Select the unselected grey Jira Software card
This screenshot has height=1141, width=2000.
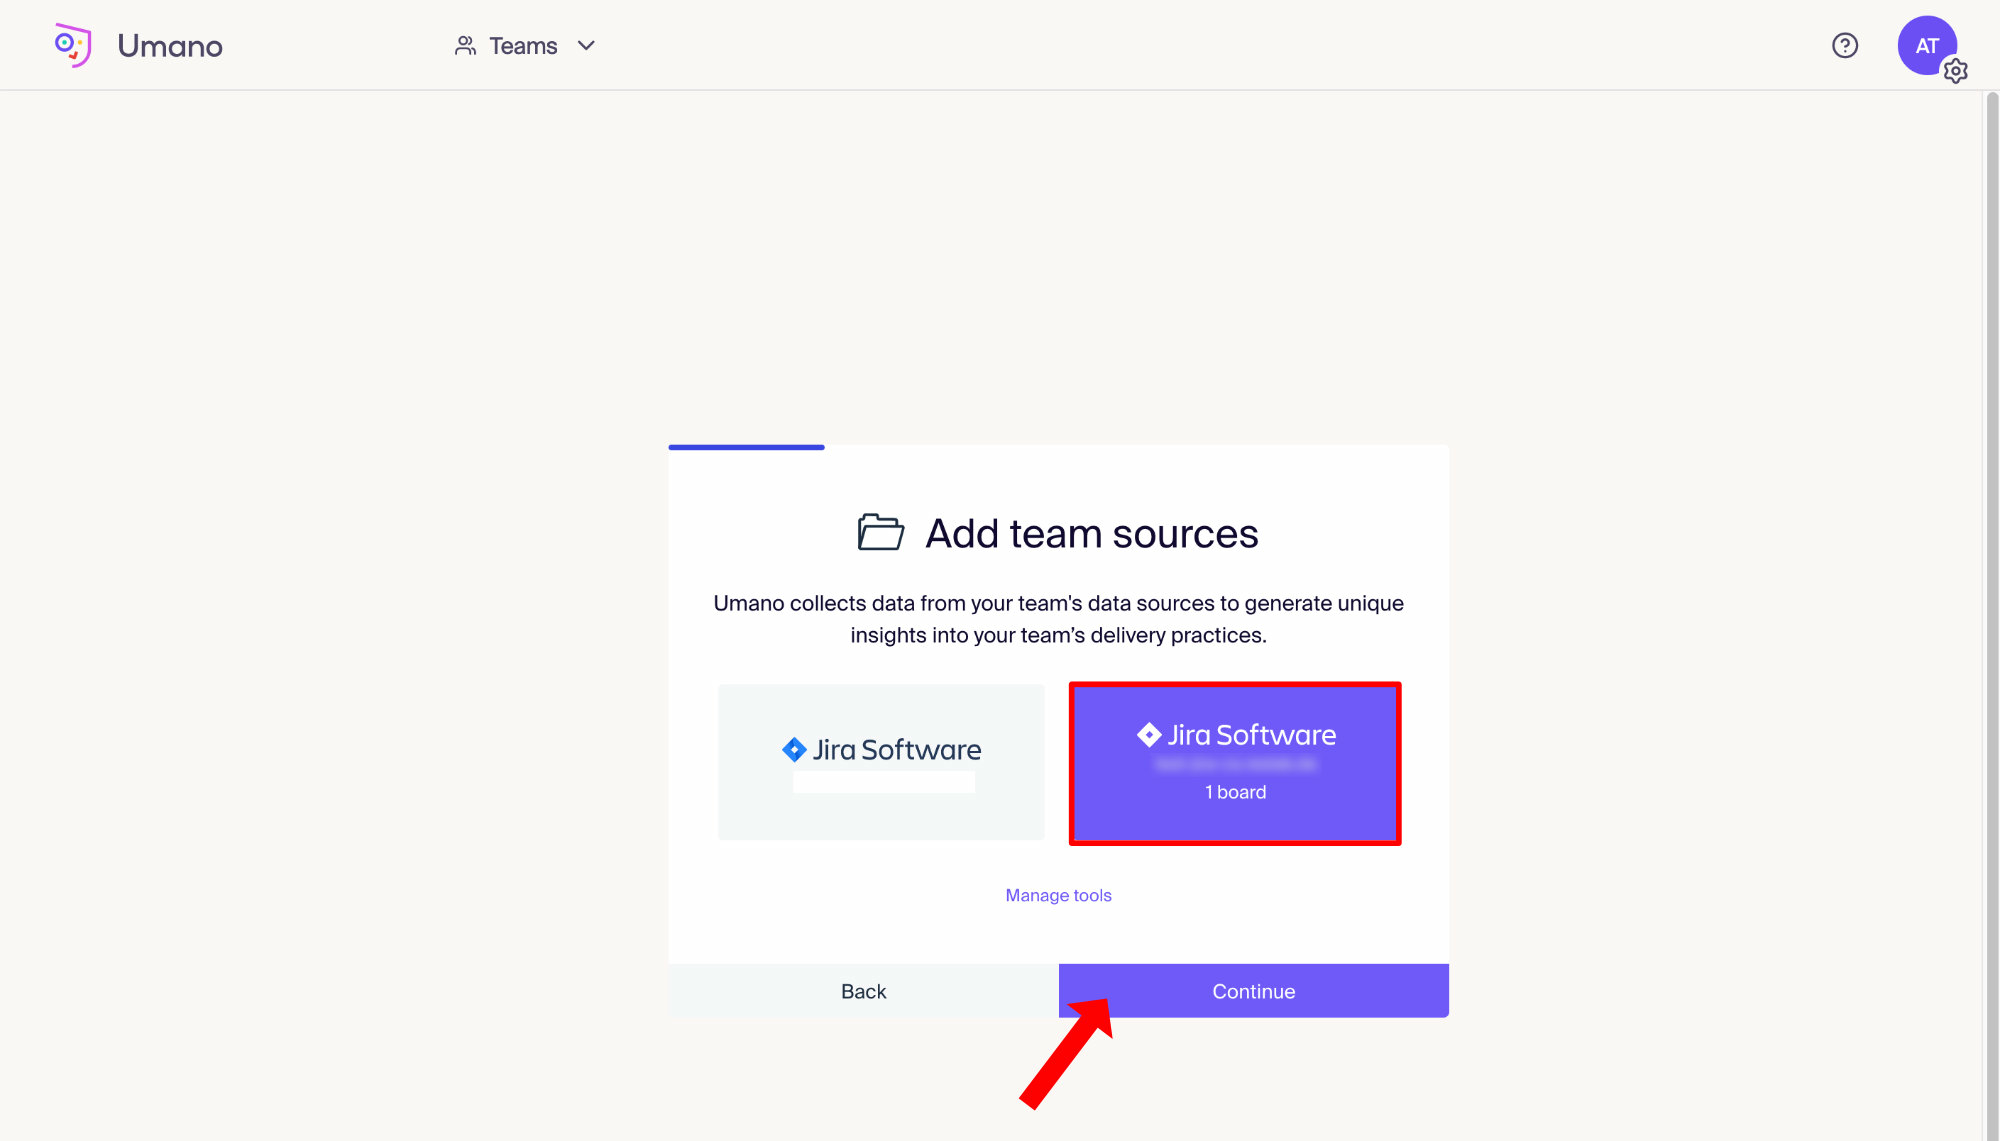pos(881,762)
